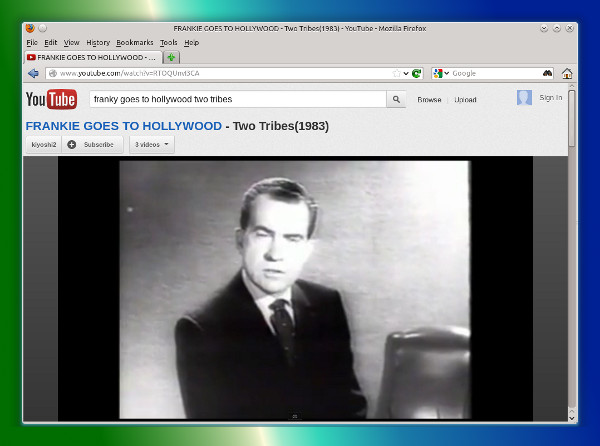Expand the 3 videos dropdown
This screenshot has height=446, width=600.
point(152,145)
